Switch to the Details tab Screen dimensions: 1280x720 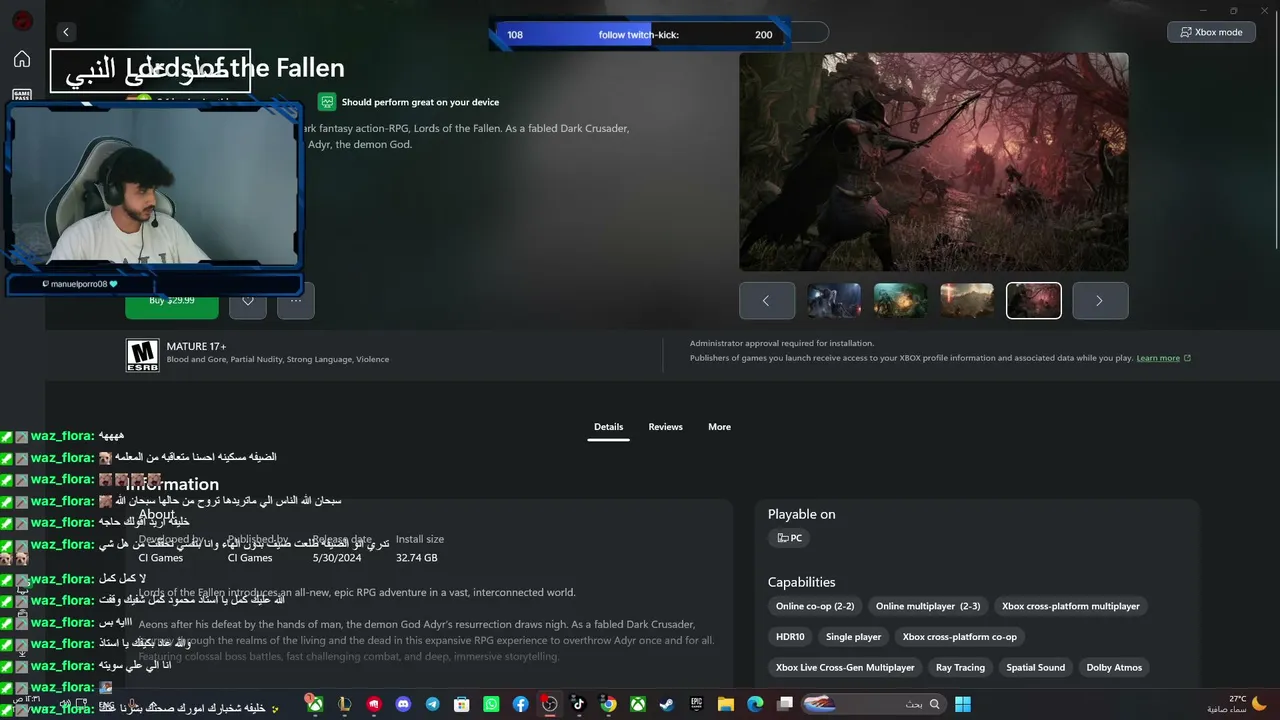tap(608, 427)
